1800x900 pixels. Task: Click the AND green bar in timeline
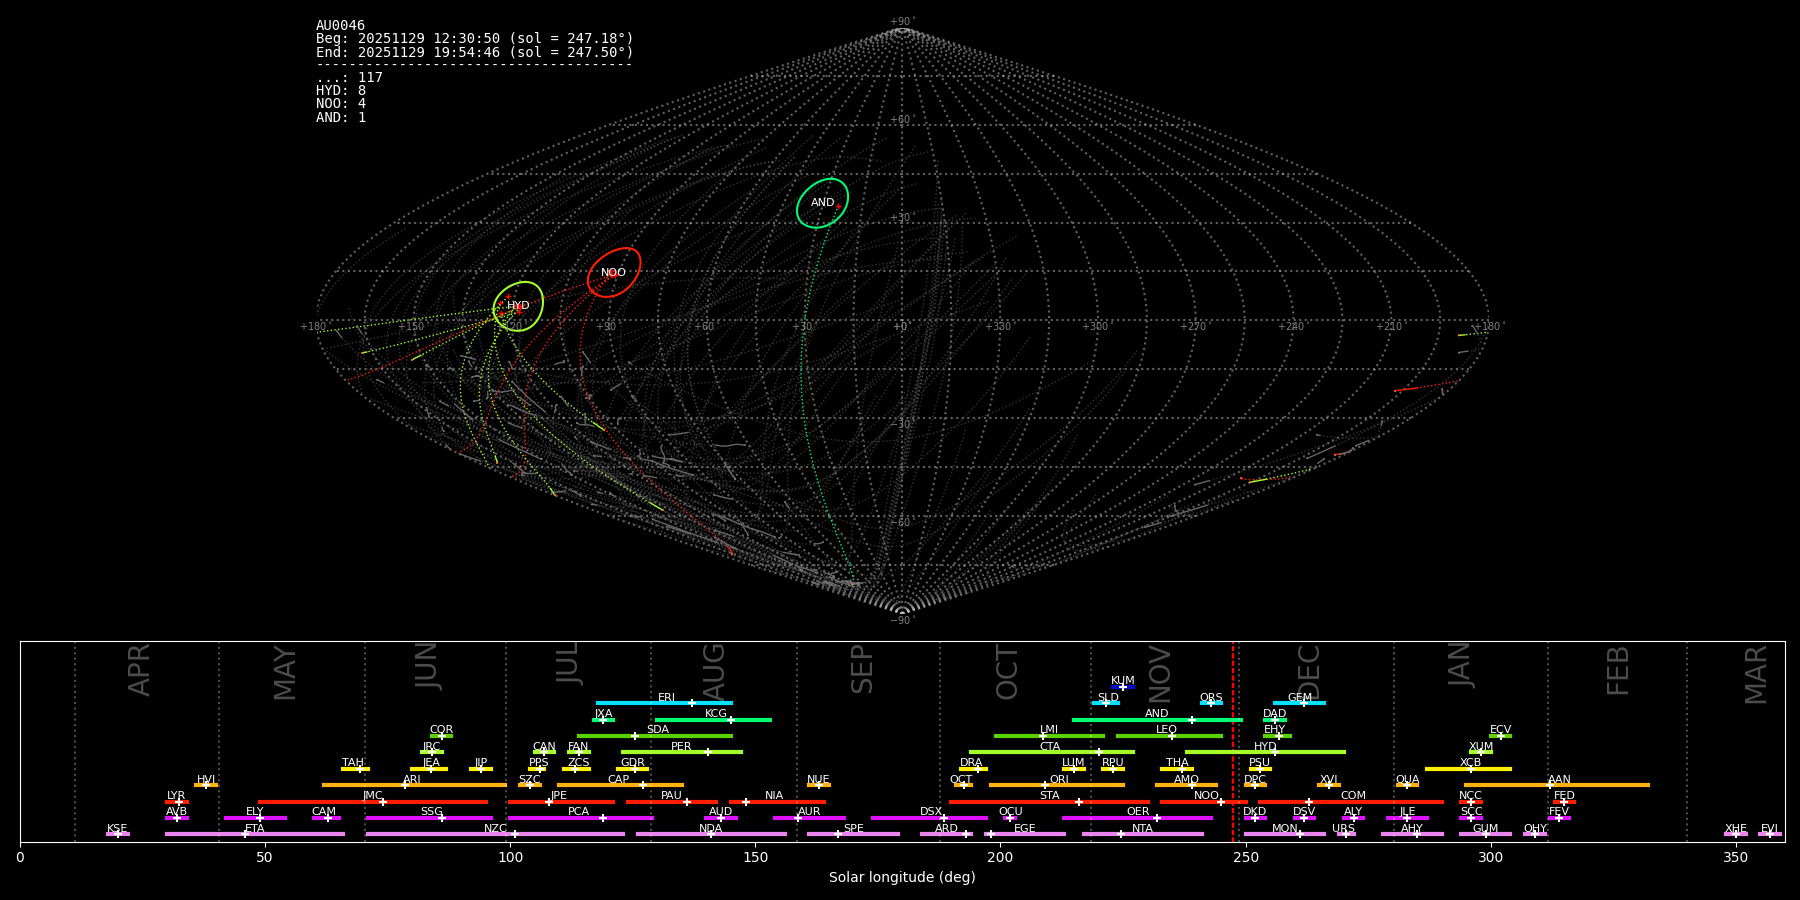(1157, 720)
